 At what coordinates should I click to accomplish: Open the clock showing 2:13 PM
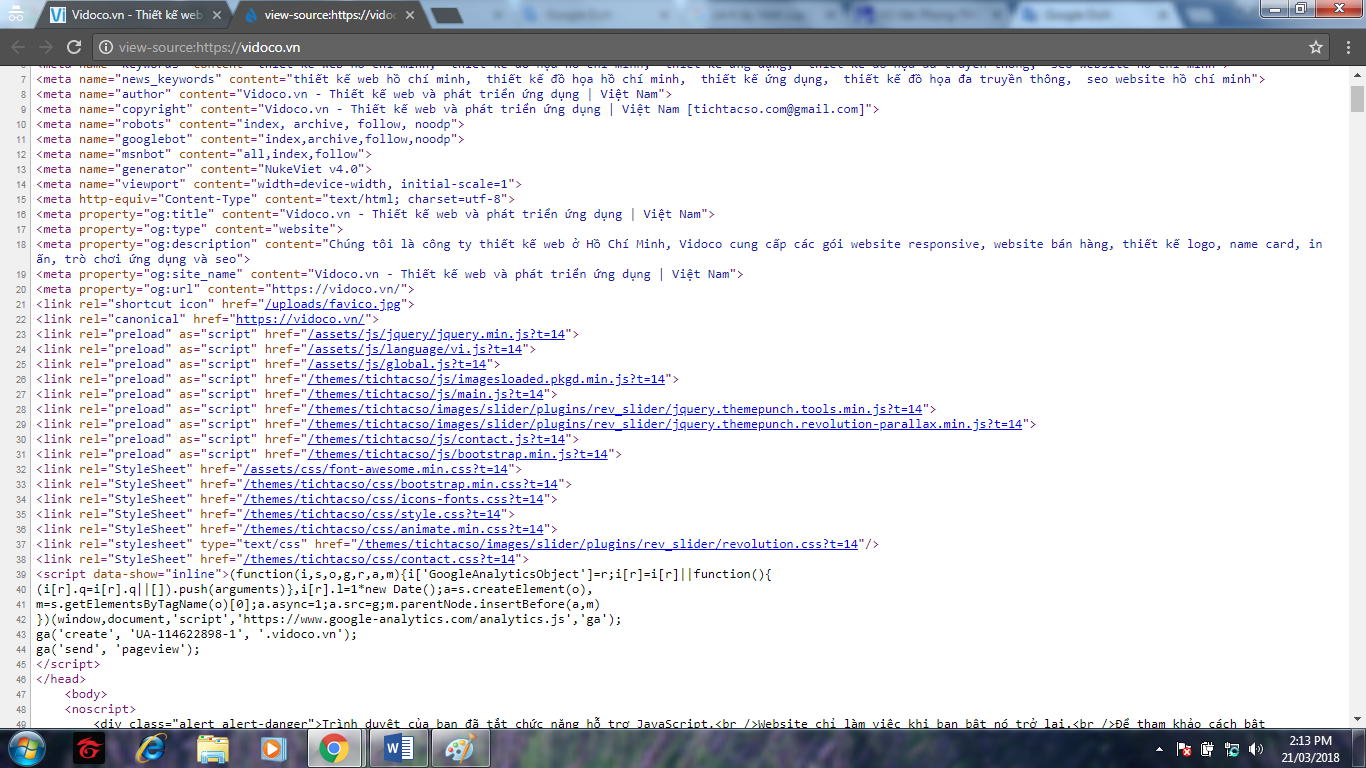coord(1310,748)
